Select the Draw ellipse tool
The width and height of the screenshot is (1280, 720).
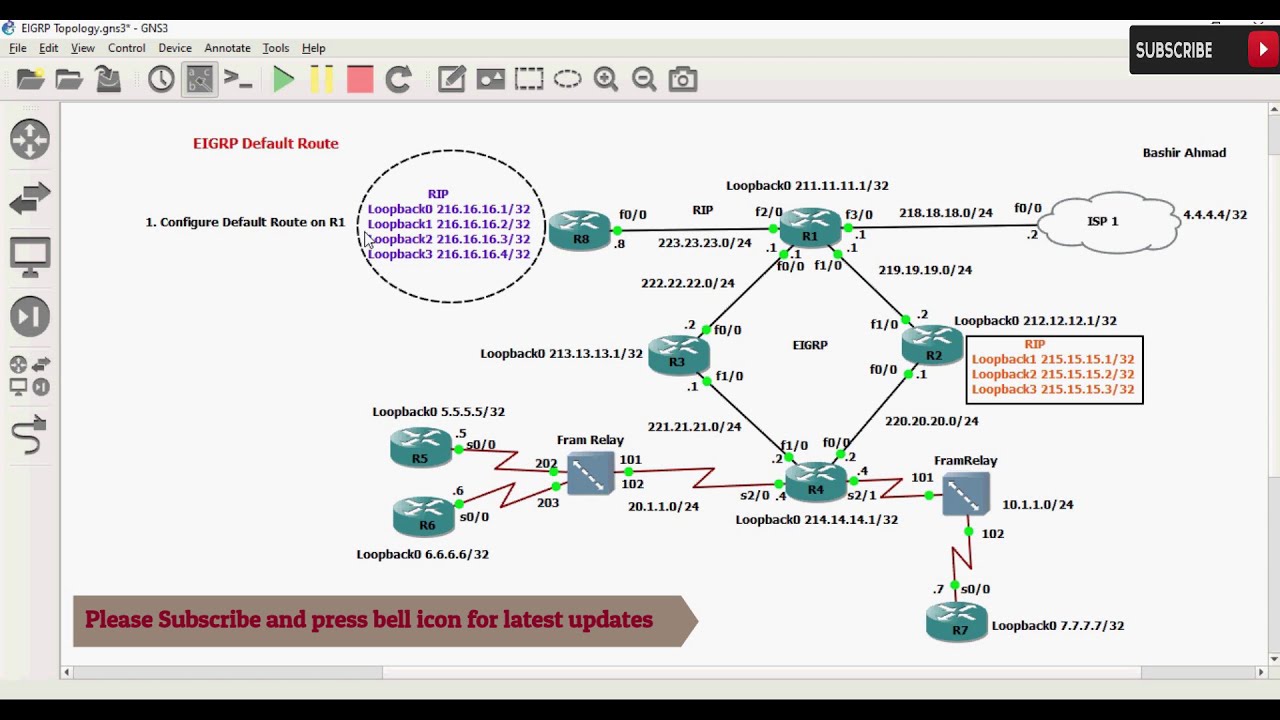pyautogui.click(x=567, y=79)
